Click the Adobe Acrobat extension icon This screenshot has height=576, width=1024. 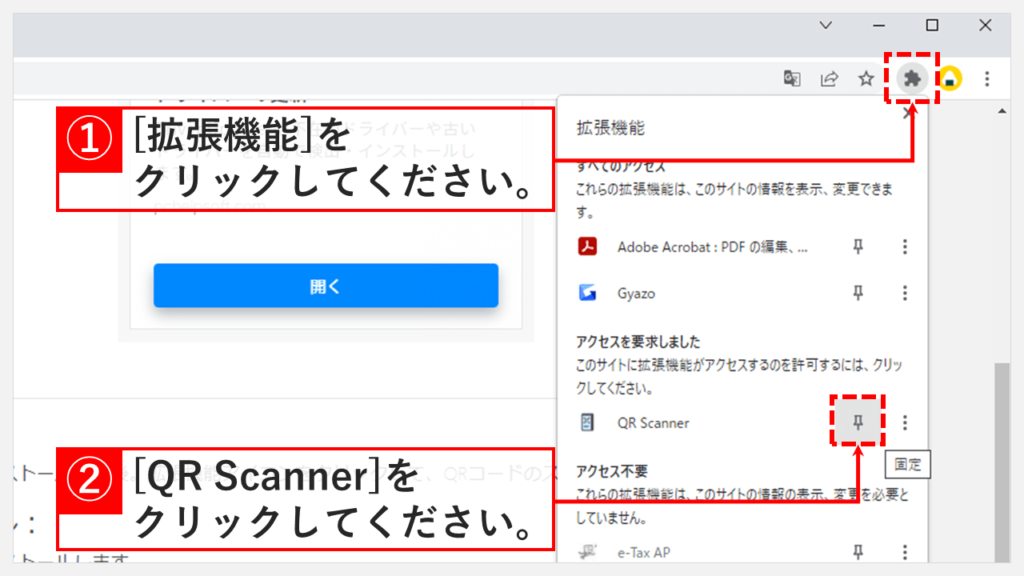coord(588,247)
